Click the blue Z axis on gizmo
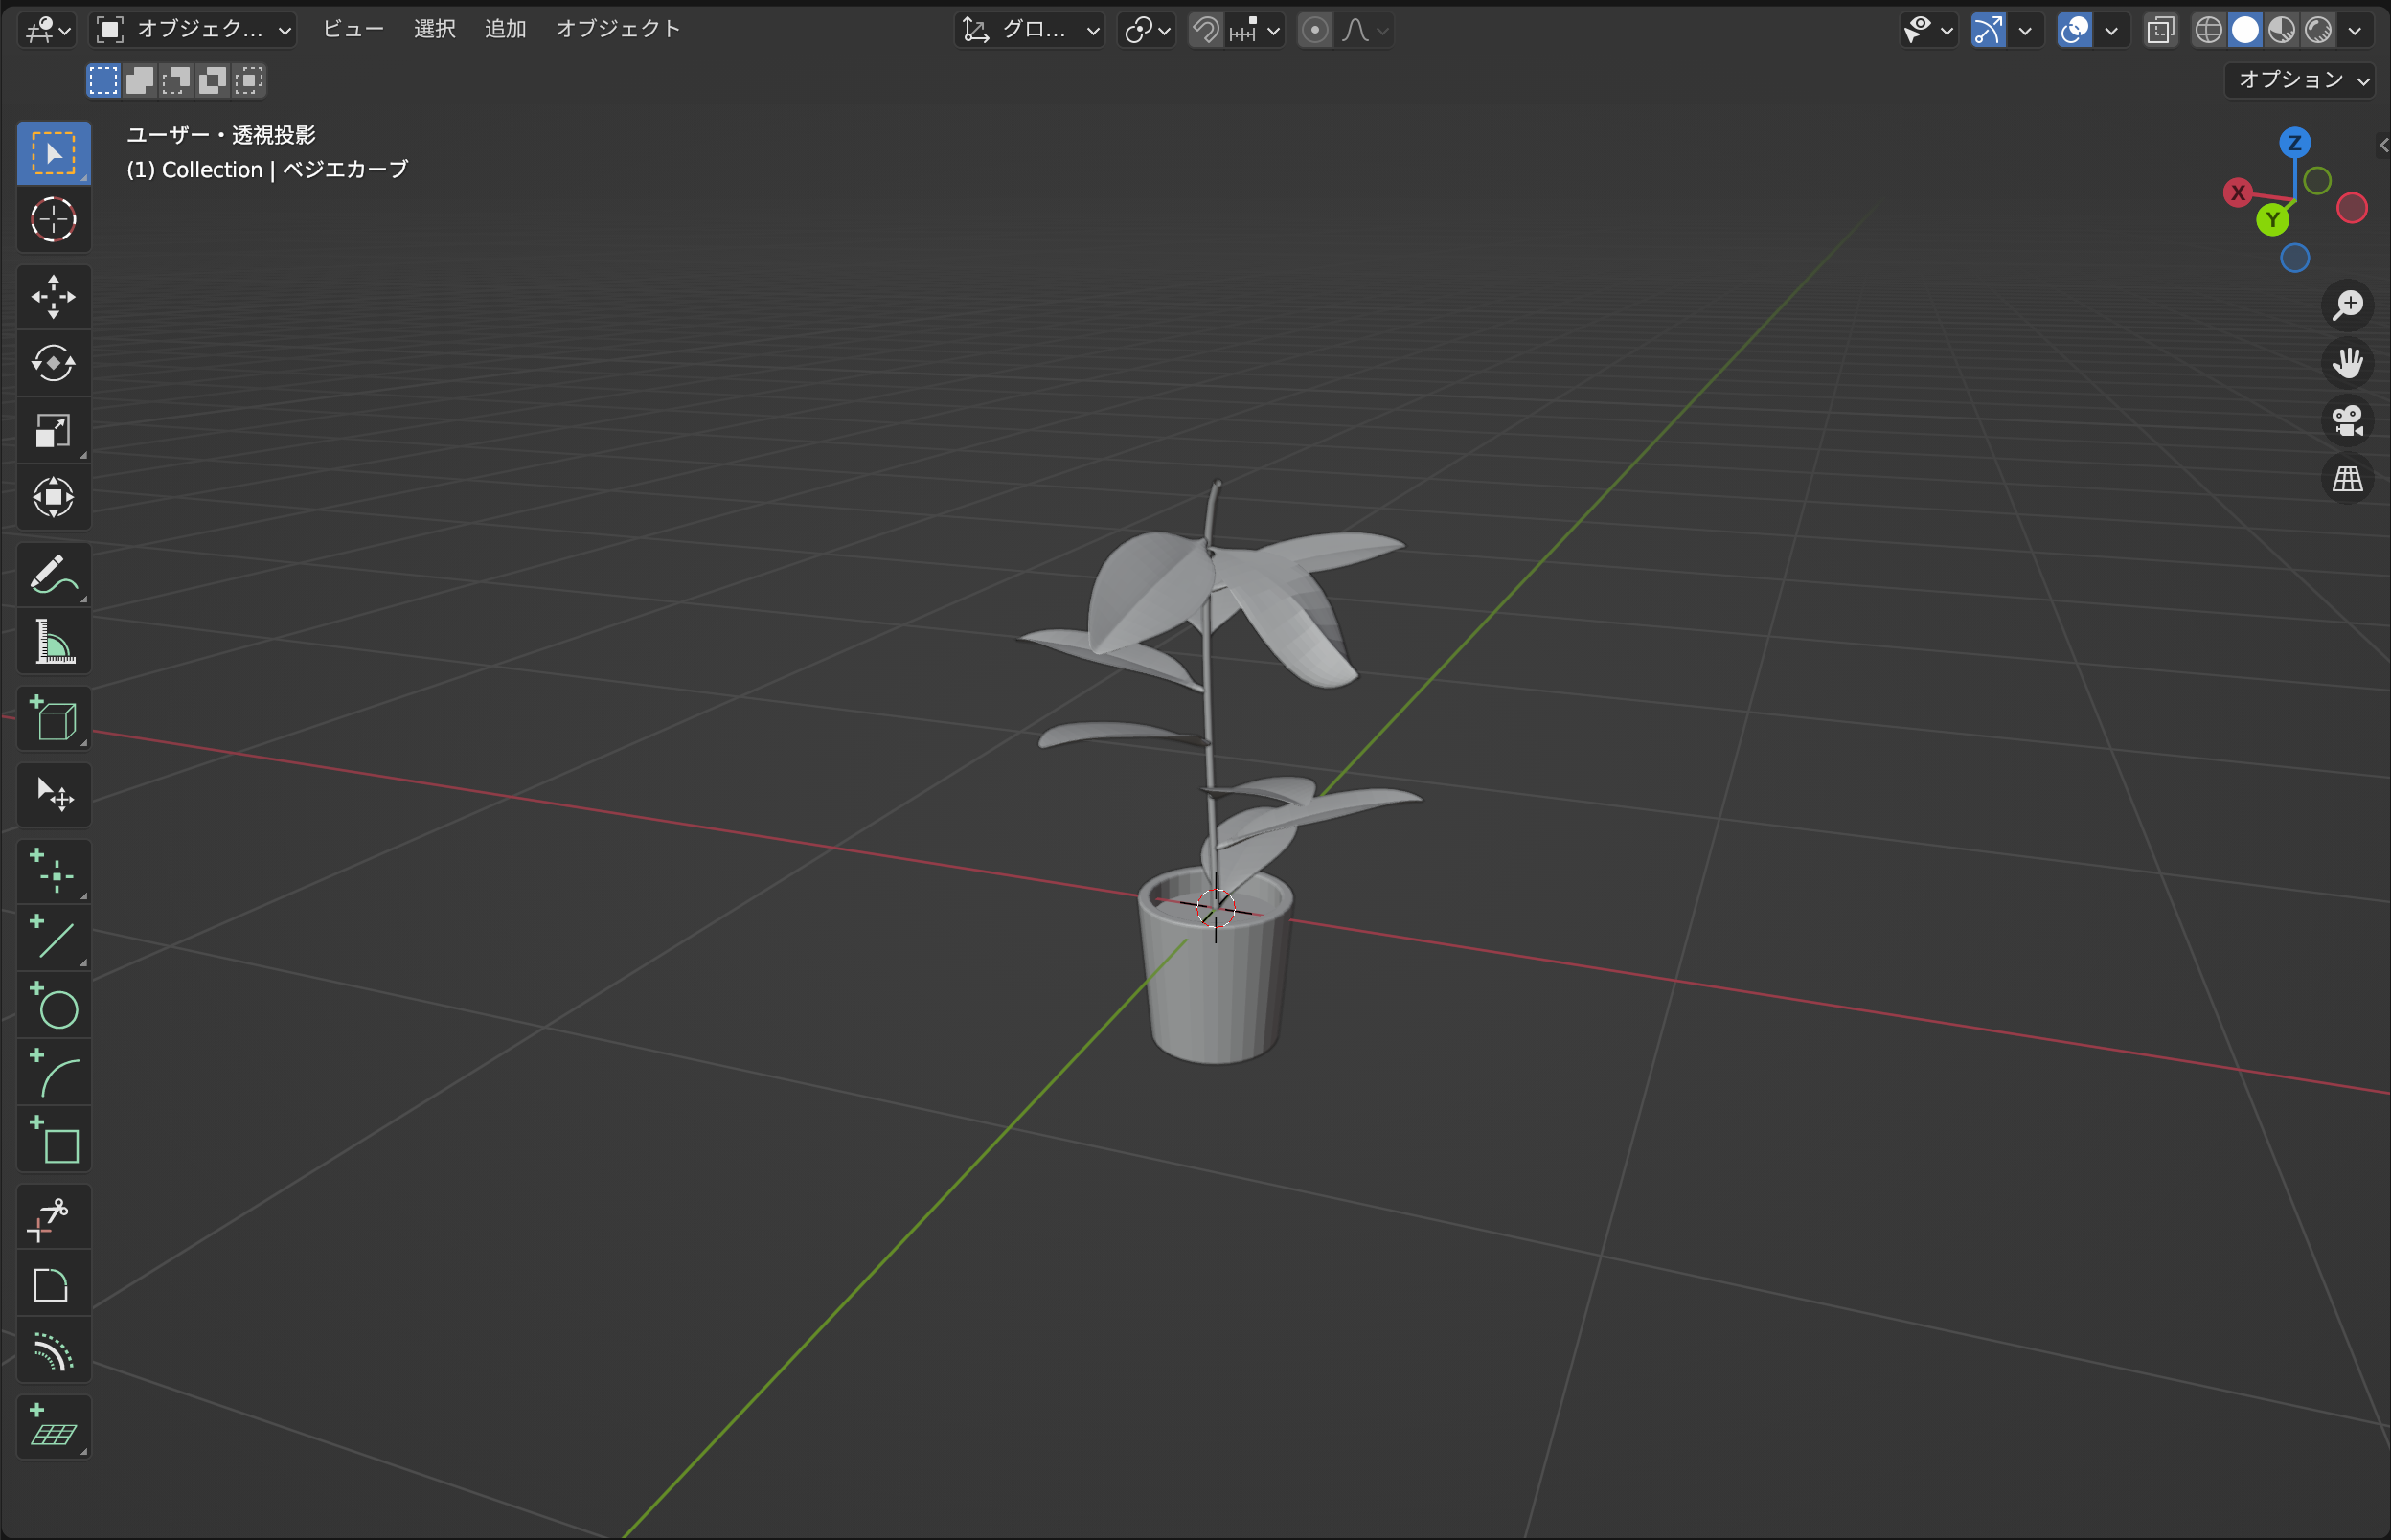 pos(2294,142)
